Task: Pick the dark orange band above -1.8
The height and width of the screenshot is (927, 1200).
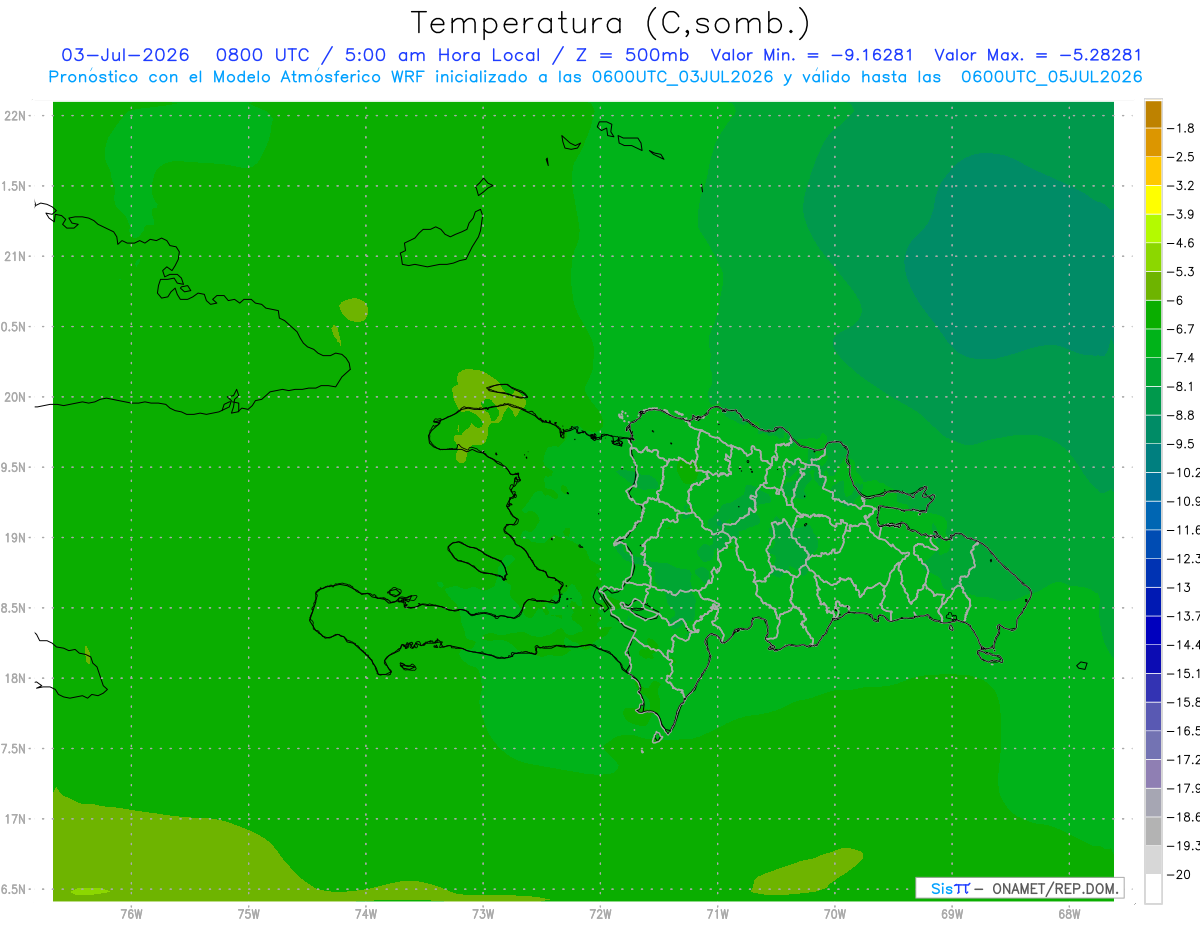Action: point(1153,115)
